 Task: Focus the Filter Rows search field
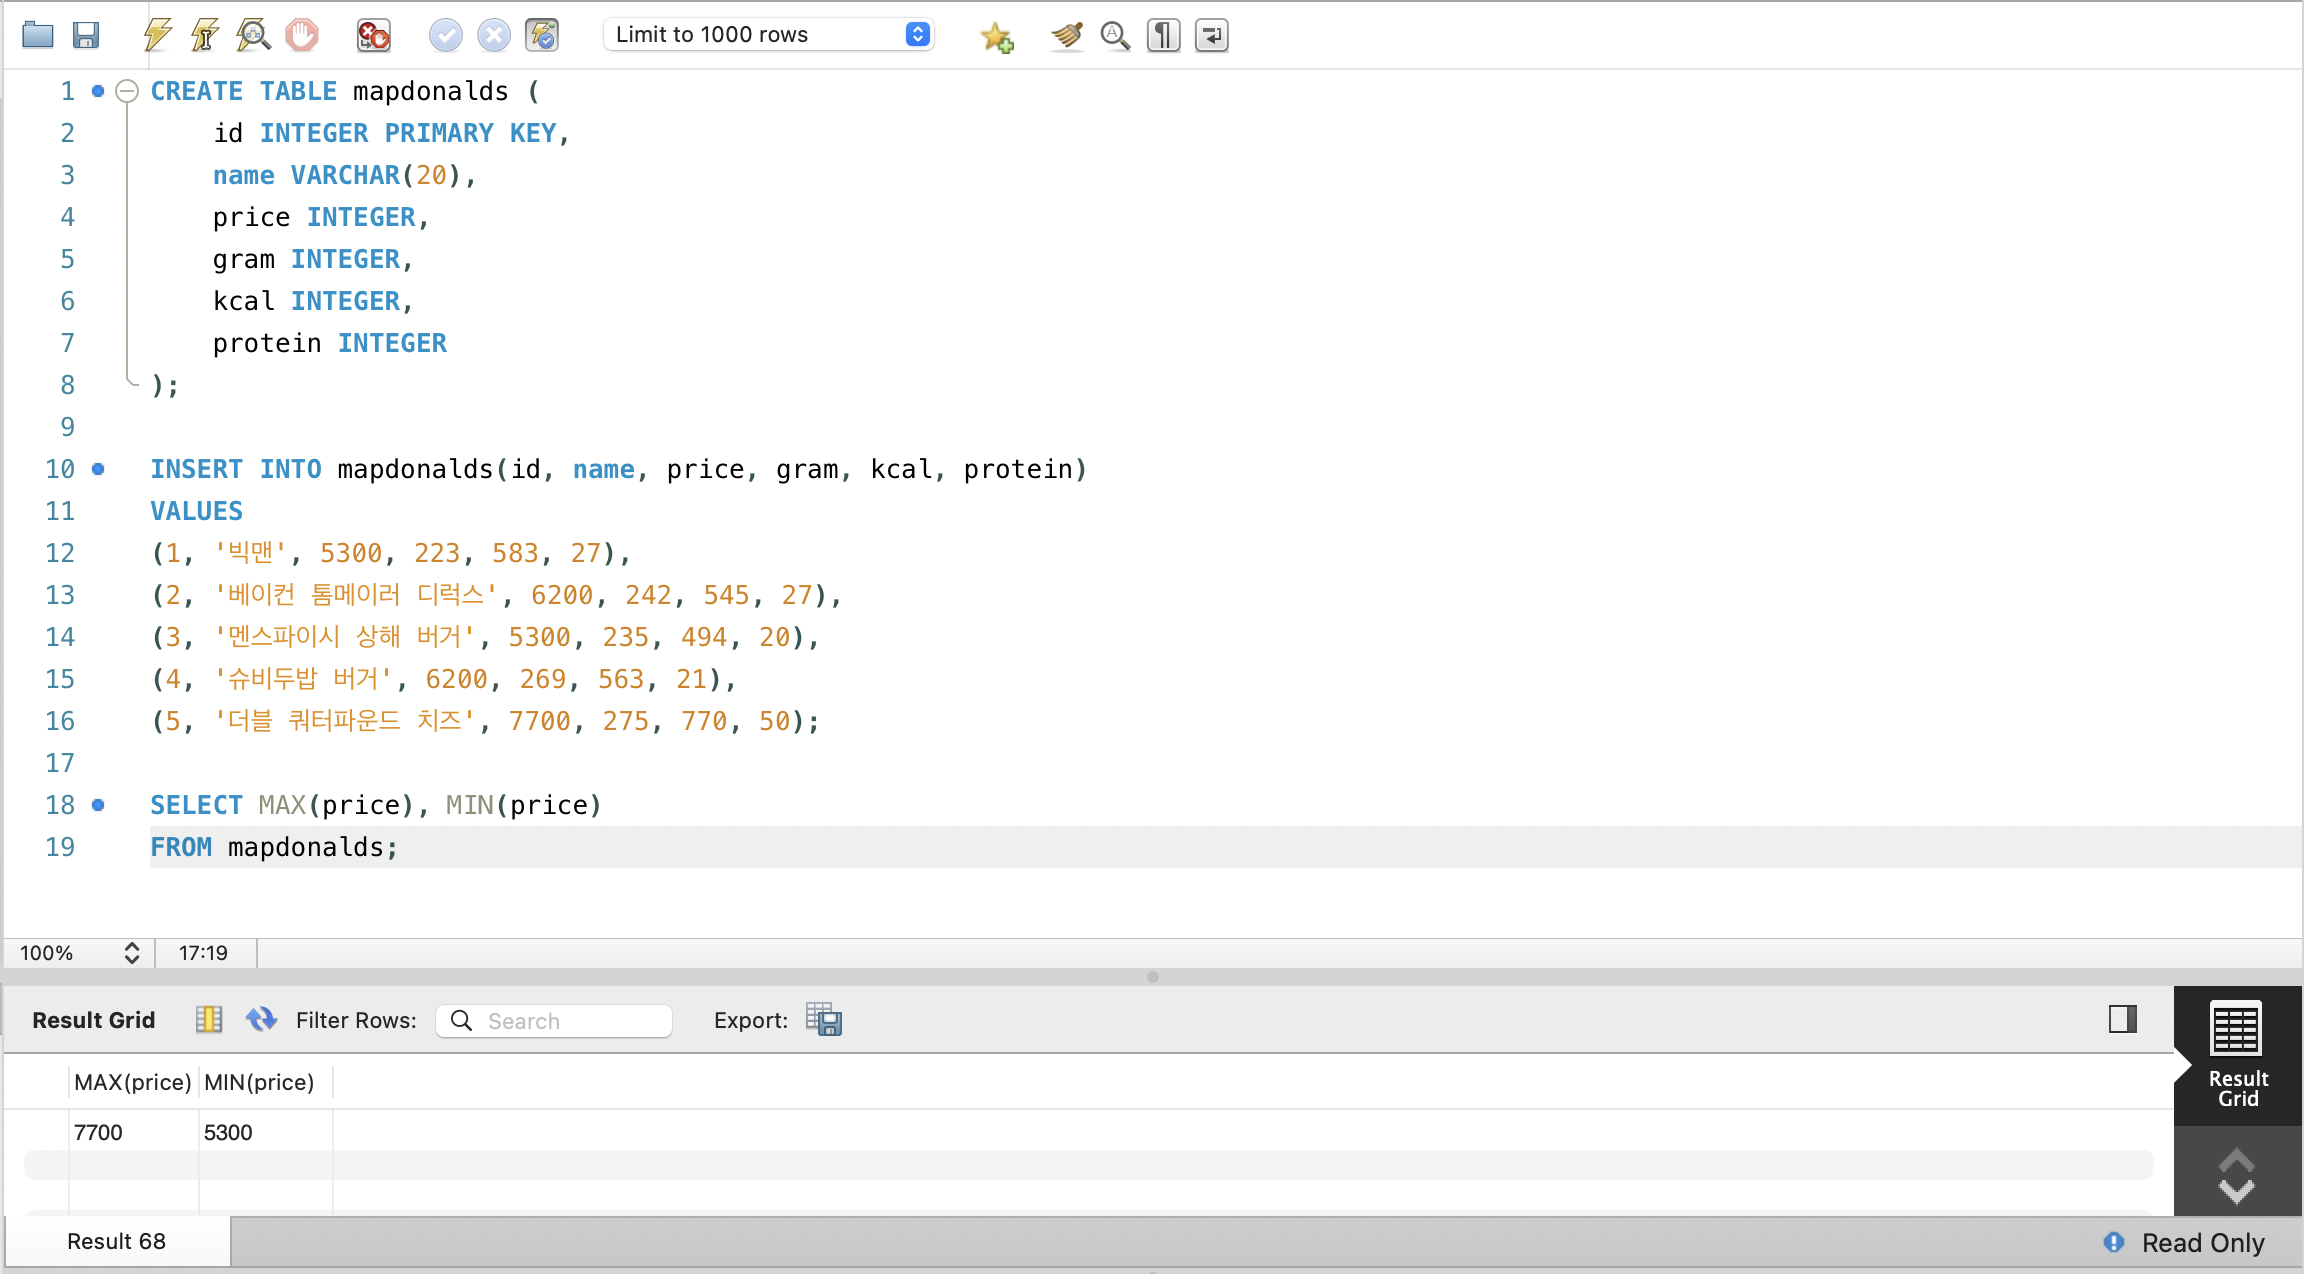click(x=554, y=1021)
